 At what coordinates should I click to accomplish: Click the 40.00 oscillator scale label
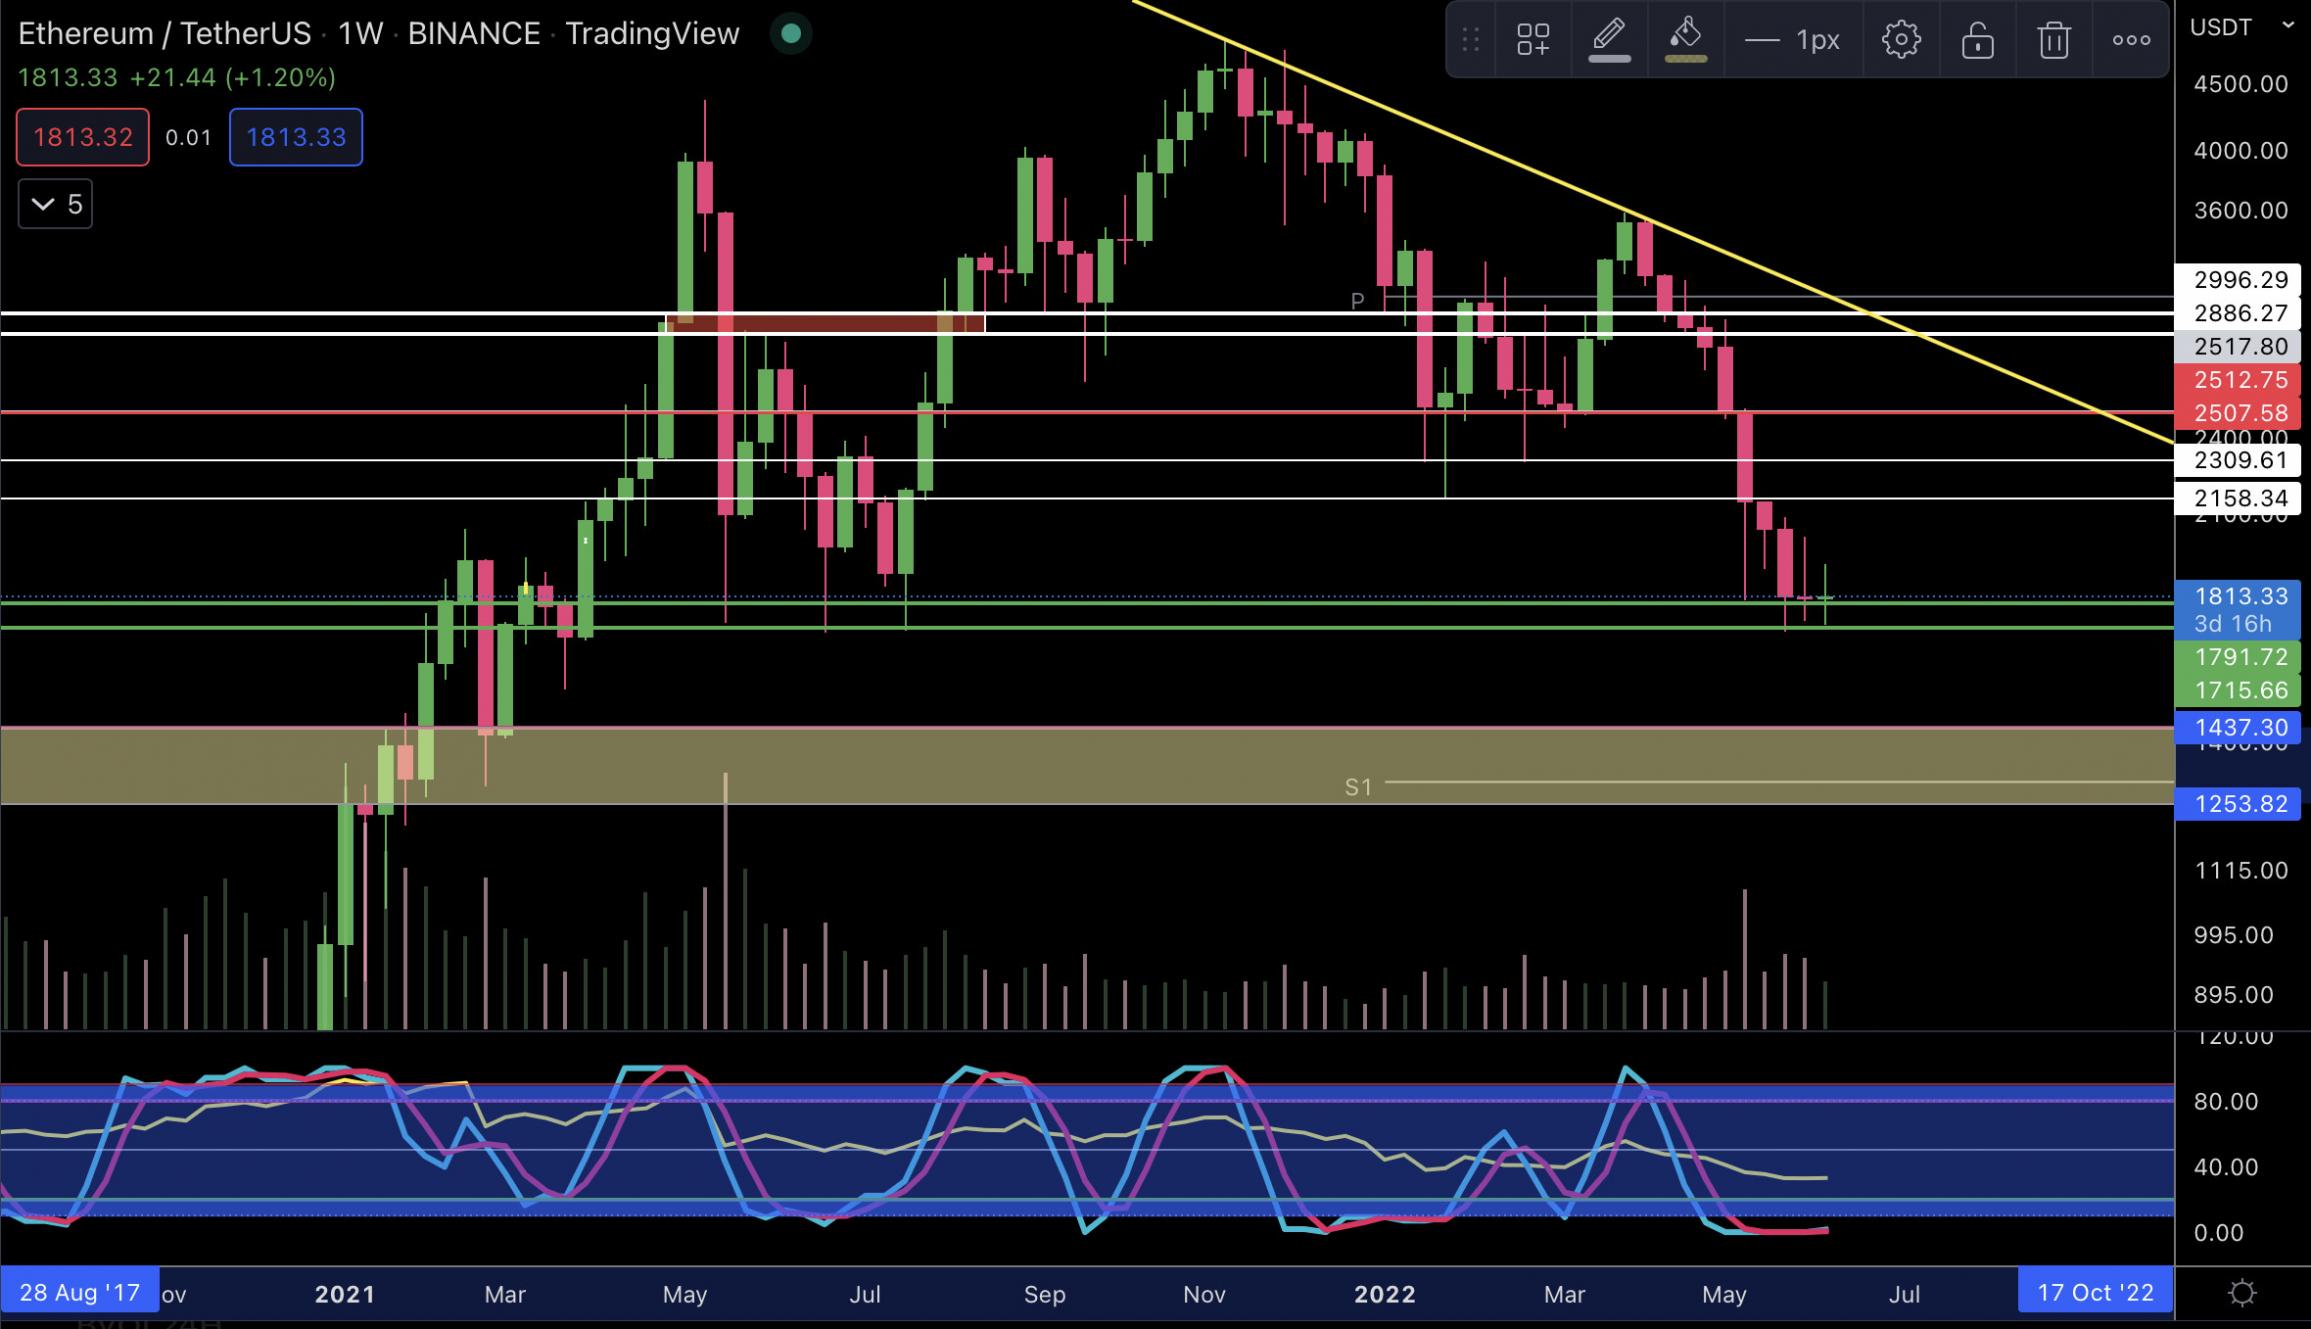(x=2224, y=1168)
